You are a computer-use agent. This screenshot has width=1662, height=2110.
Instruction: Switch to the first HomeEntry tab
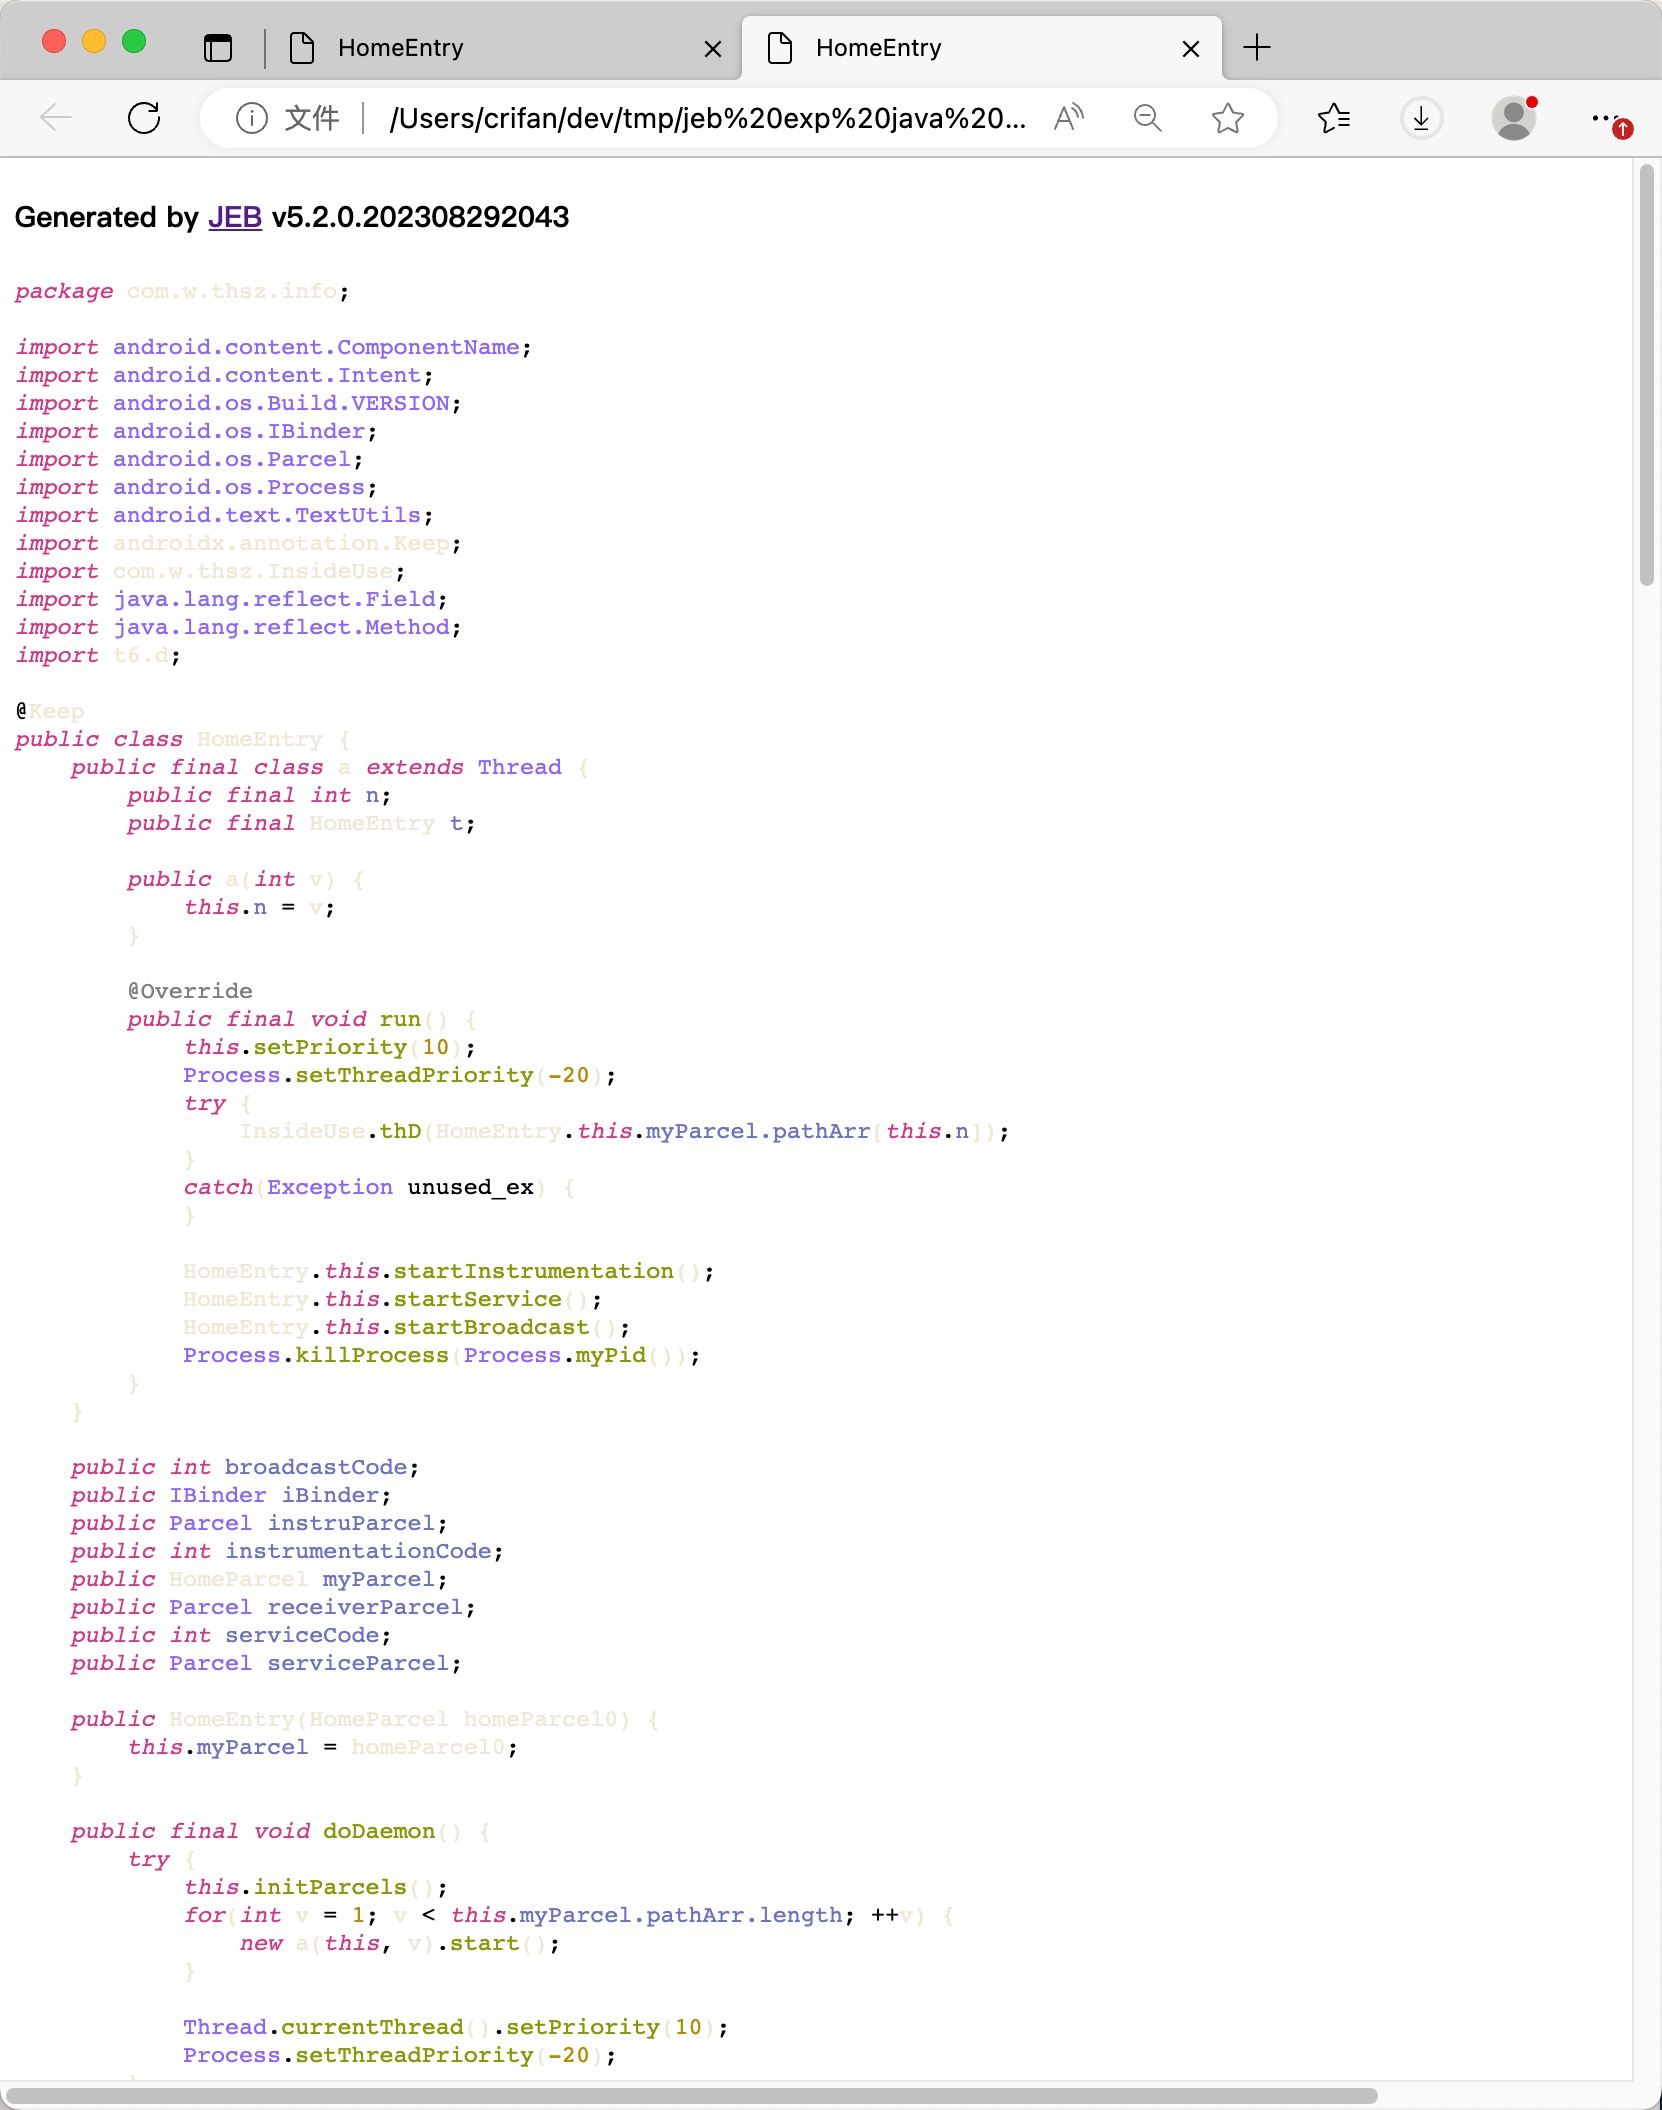(505, 48)
